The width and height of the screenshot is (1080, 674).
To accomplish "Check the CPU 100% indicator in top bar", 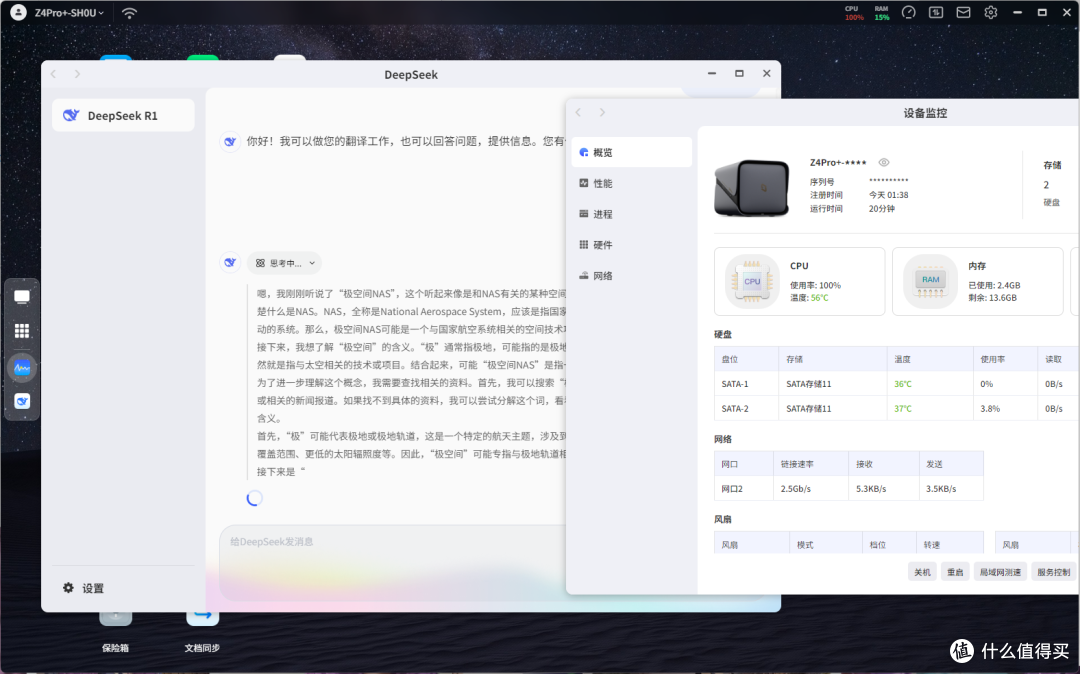I will 853,13.
